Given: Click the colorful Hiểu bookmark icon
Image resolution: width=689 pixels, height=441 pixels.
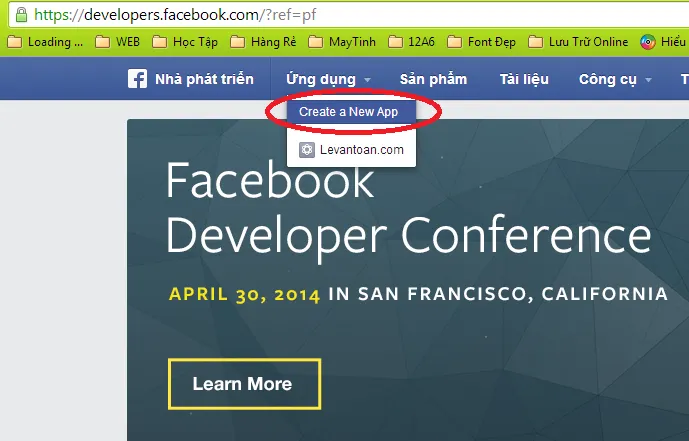Looking at the screenshot, I should (x=648, y=42).
